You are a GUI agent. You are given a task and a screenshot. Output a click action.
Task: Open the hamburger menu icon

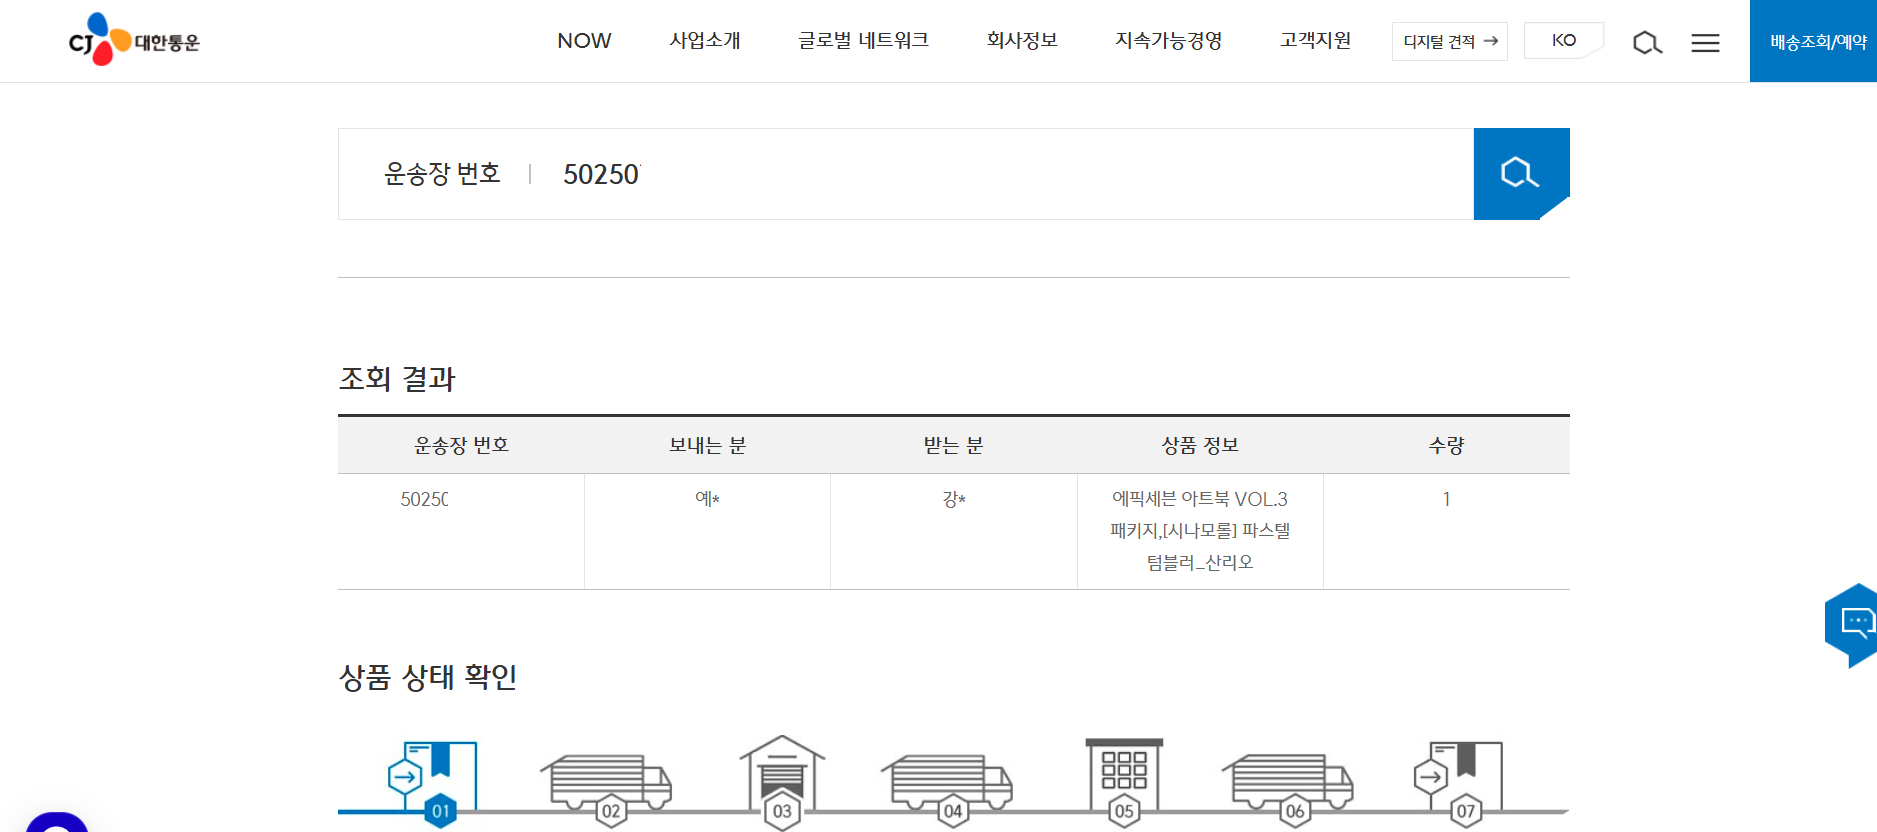point(1705,42)
